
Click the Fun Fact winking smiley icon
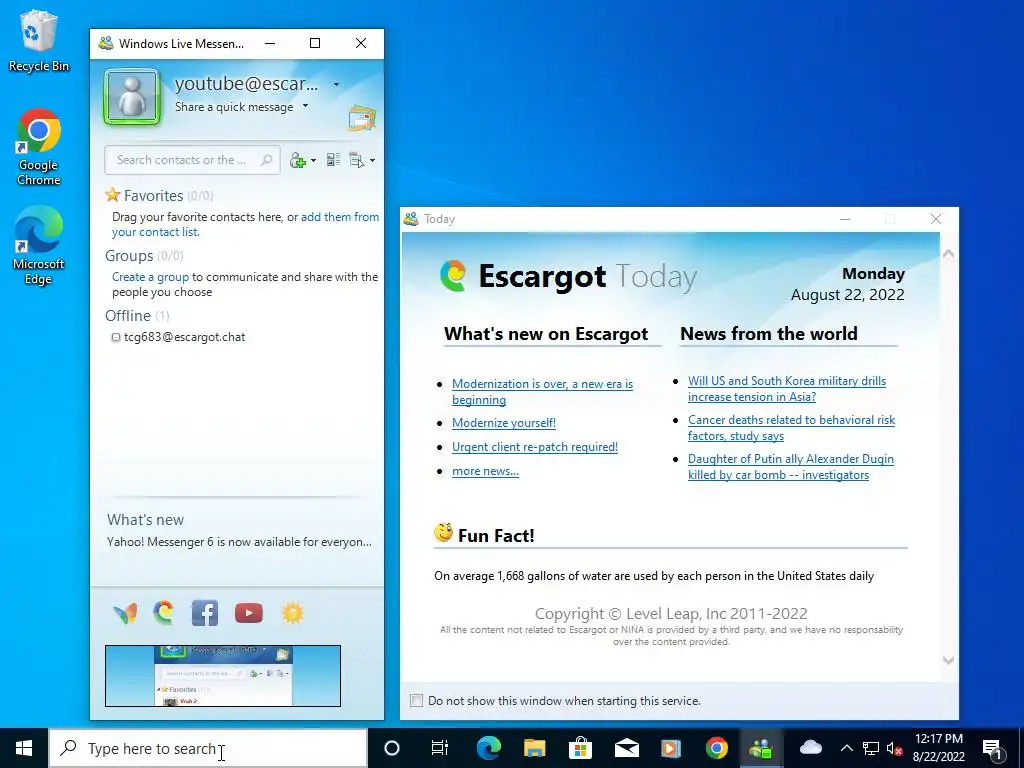(443, 533)
